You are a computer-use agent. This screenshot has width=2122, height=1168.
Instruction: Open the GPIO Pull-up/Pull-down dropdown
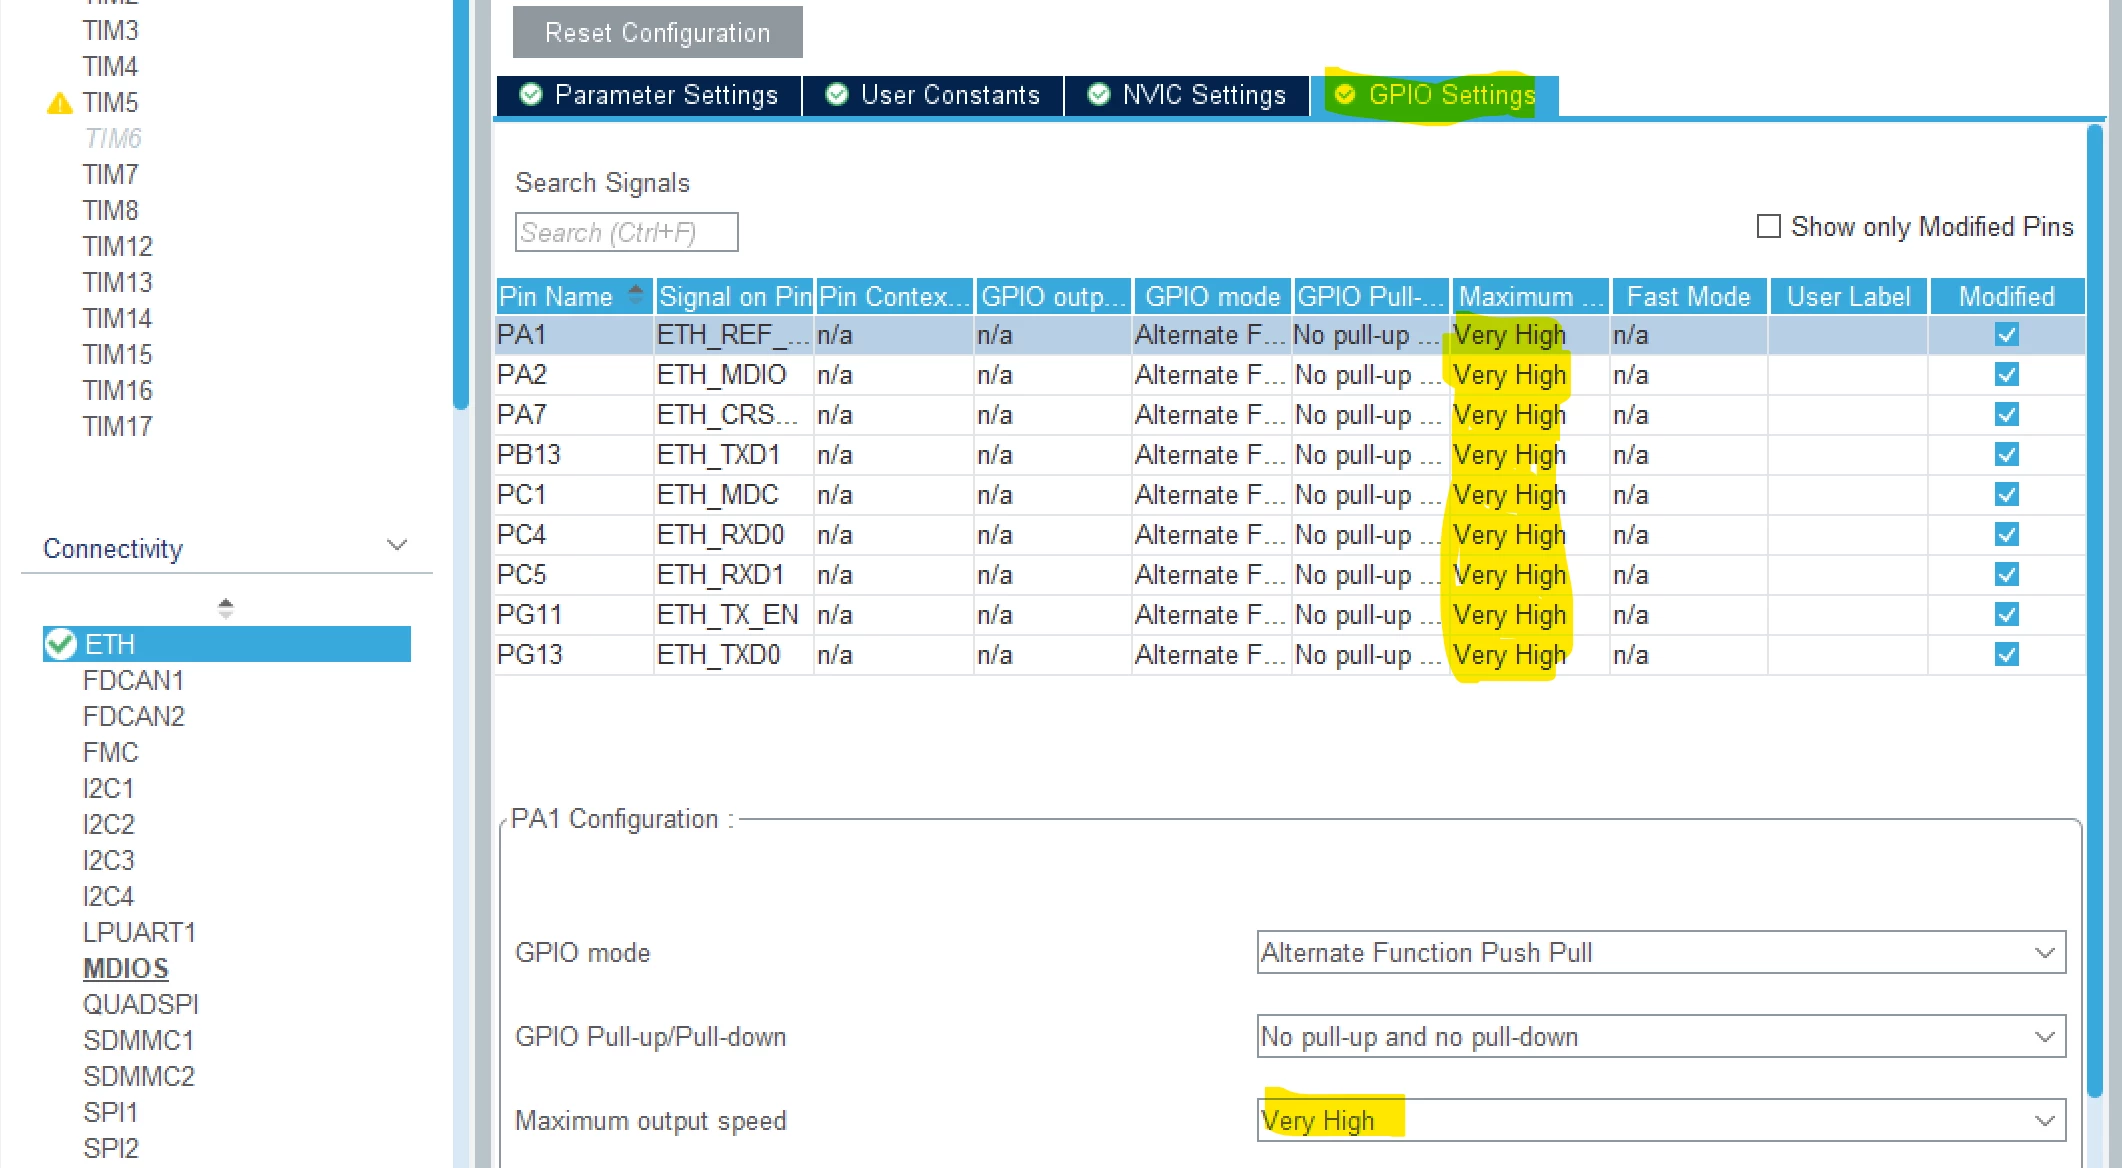tap(1661, 1036)
